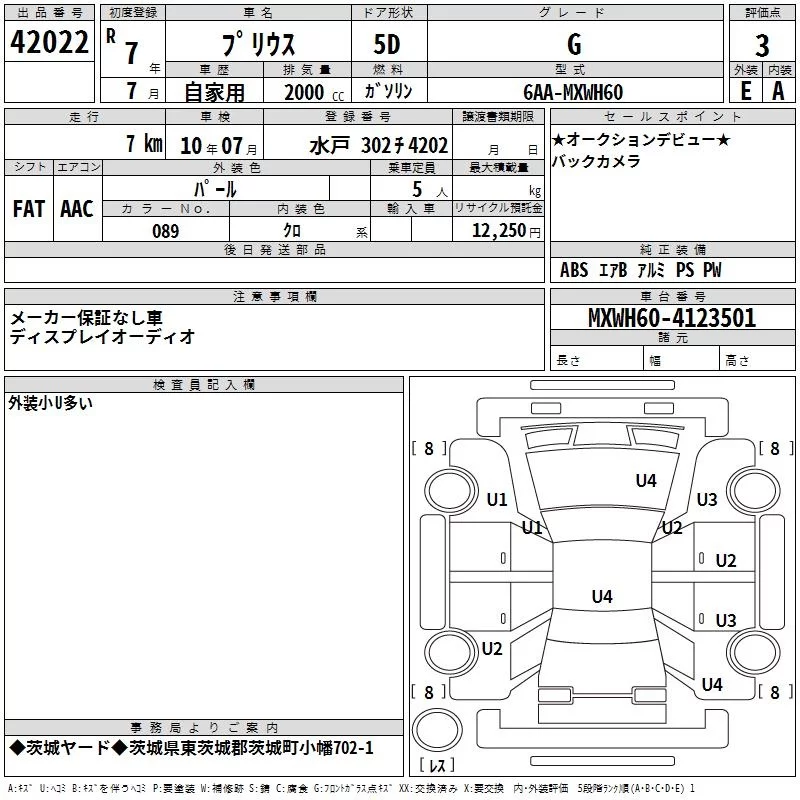Click the 検査員記入欄 section header
Image resolution: width=800 pixels, height=800 pixels.
204,385
